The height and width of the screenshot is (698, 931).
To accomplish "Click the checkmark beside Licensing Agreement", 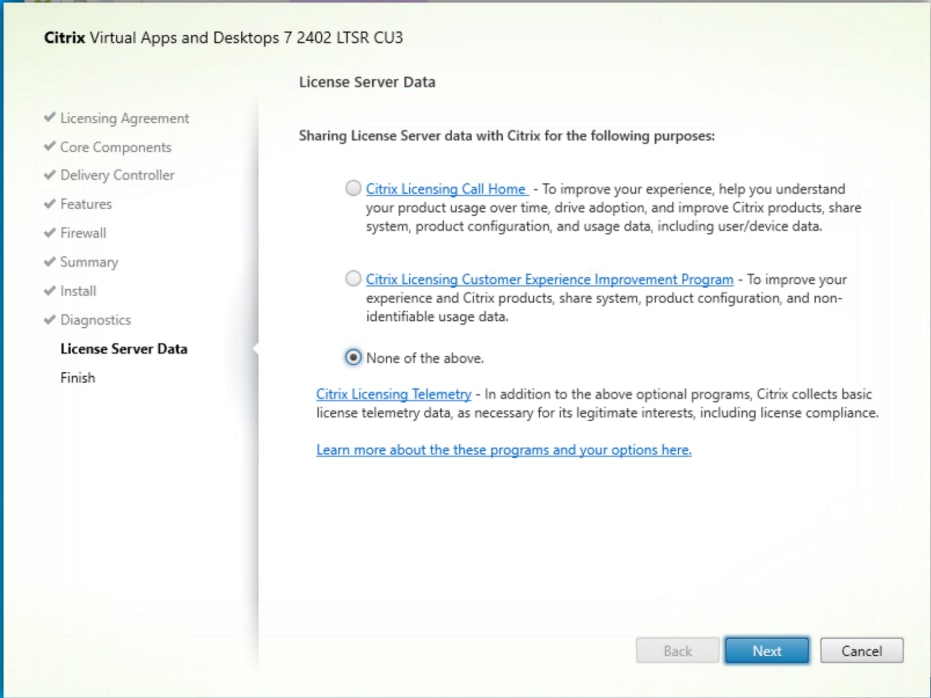I will [50, 117].
